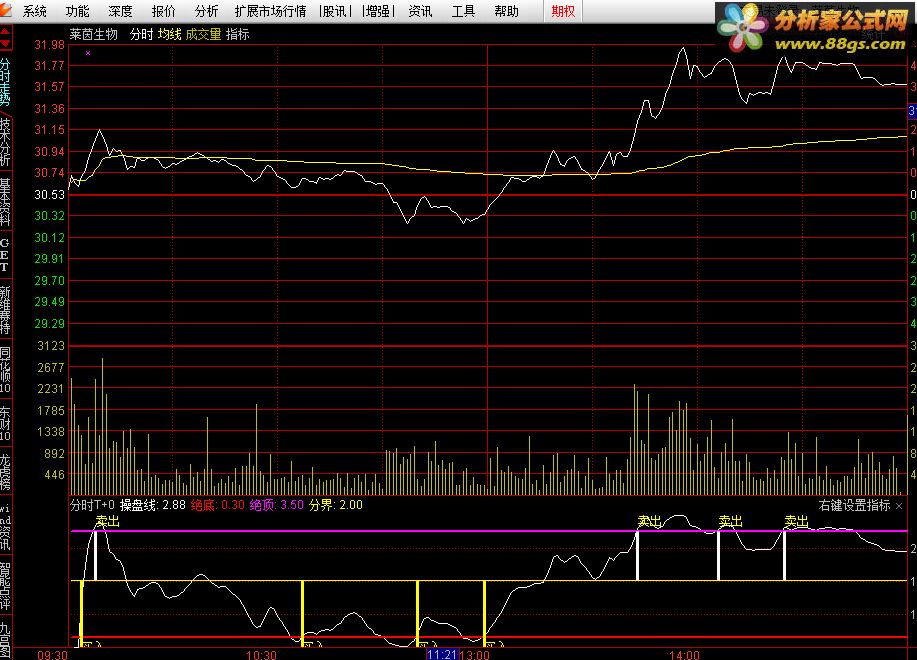The height and width of the screenshot is (660, 917).
Task: Open the 扩展市场行情 menu
Action: point(270,11)
